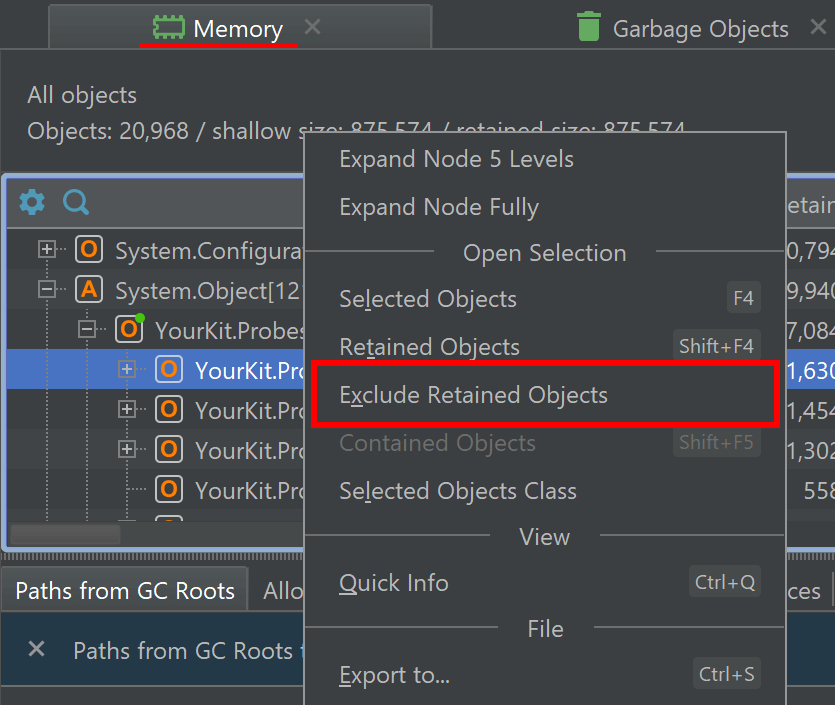Open Quick Info from context menu
Screen dimensions: 835x705
pos(394,583)
